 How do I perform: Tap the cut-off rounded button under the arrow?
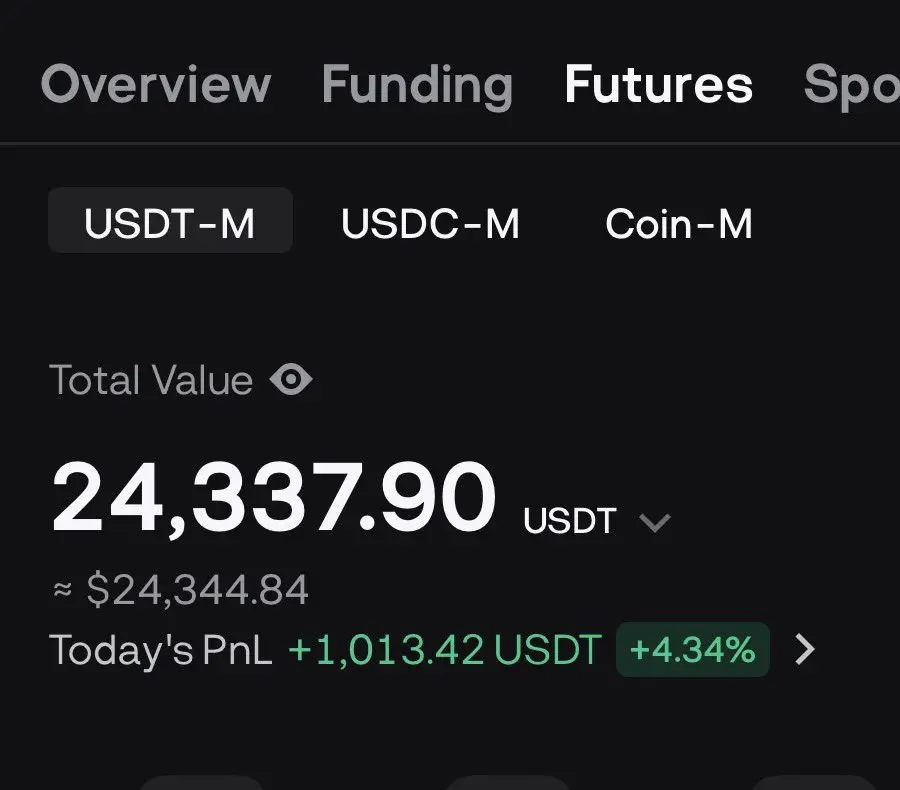pos(814,783)
